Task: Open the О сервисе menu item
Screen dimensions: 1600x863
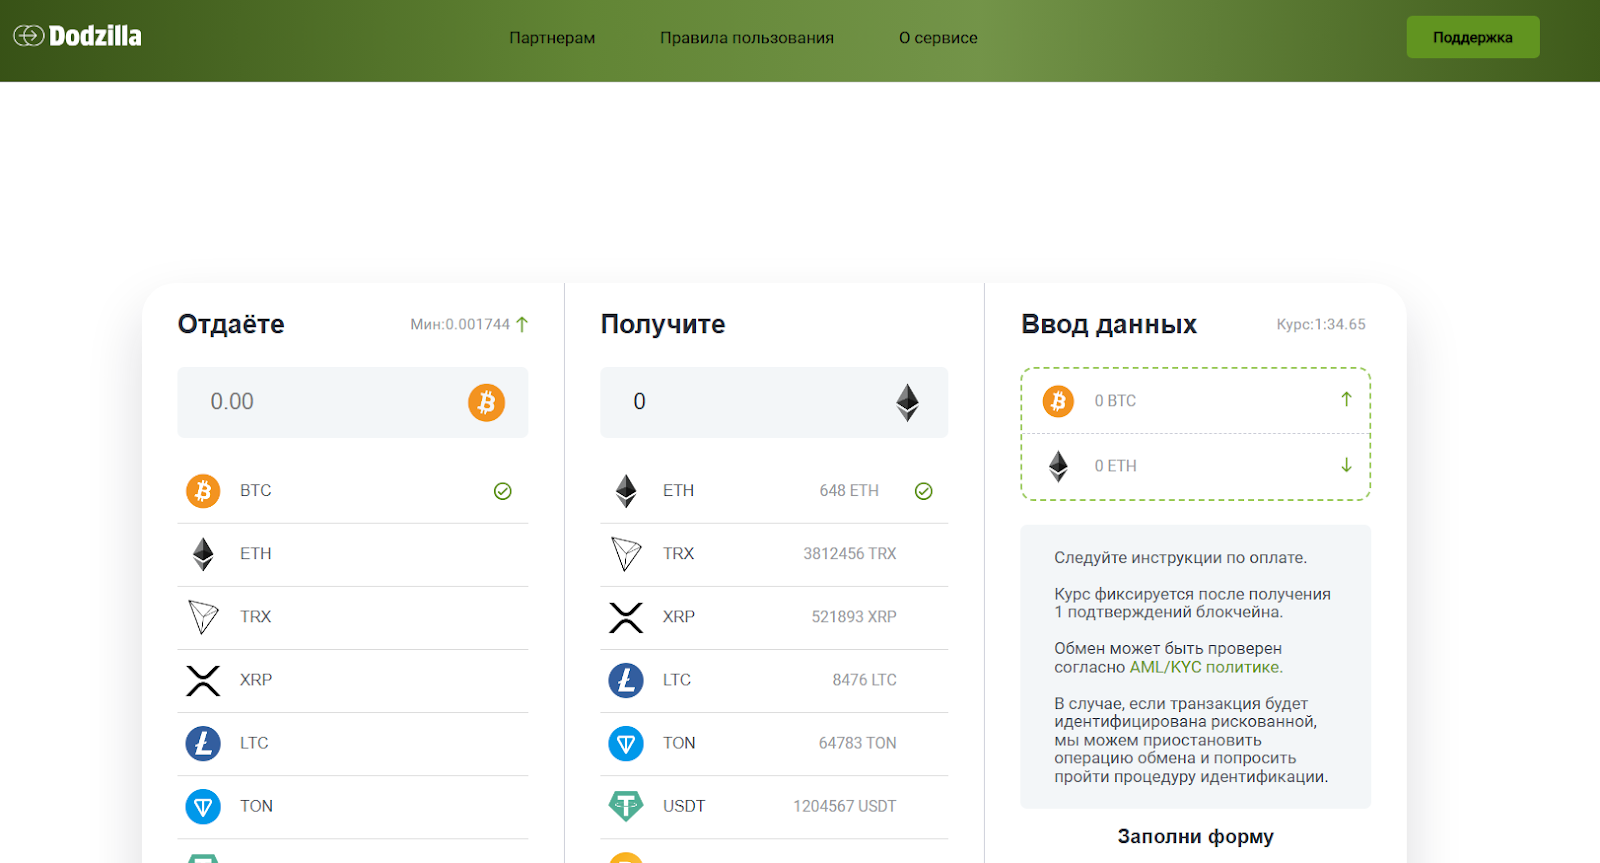Action: click(x=938, y=38)
